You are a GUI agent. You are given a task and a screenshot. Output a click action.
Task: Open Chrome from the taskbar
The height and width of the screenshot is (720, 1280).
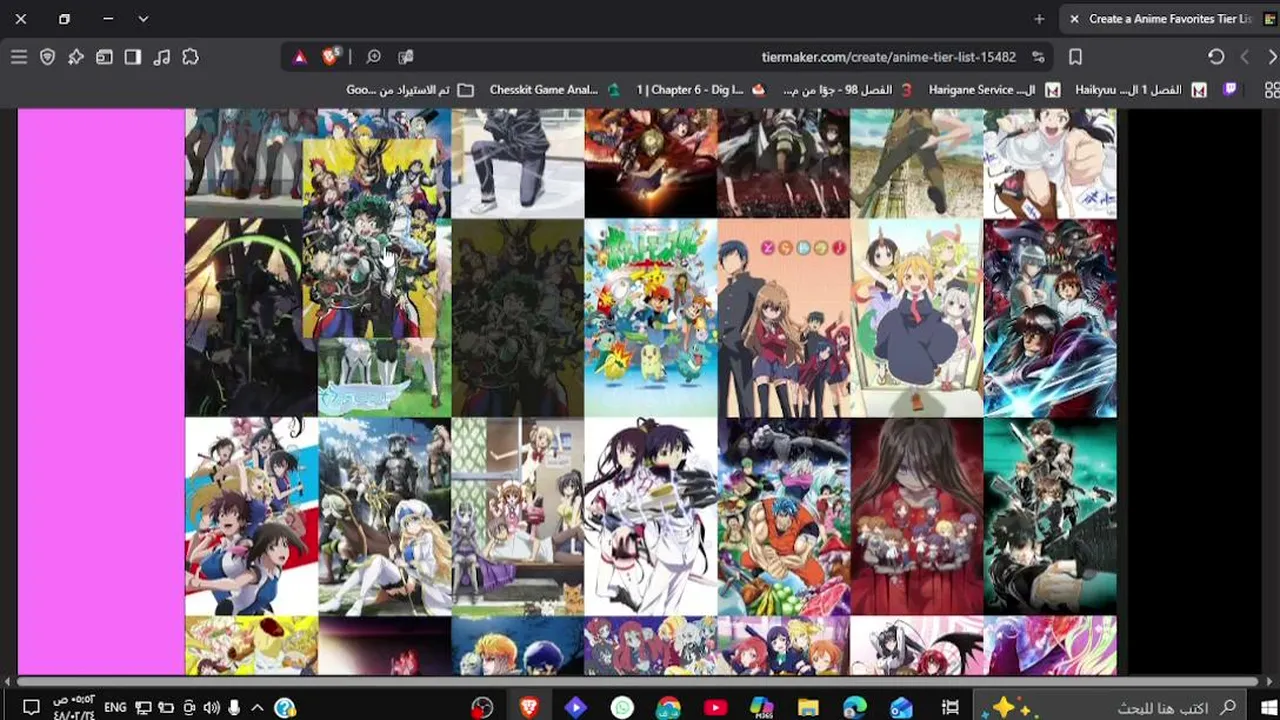pyautogui.click(x=668, y=707)
